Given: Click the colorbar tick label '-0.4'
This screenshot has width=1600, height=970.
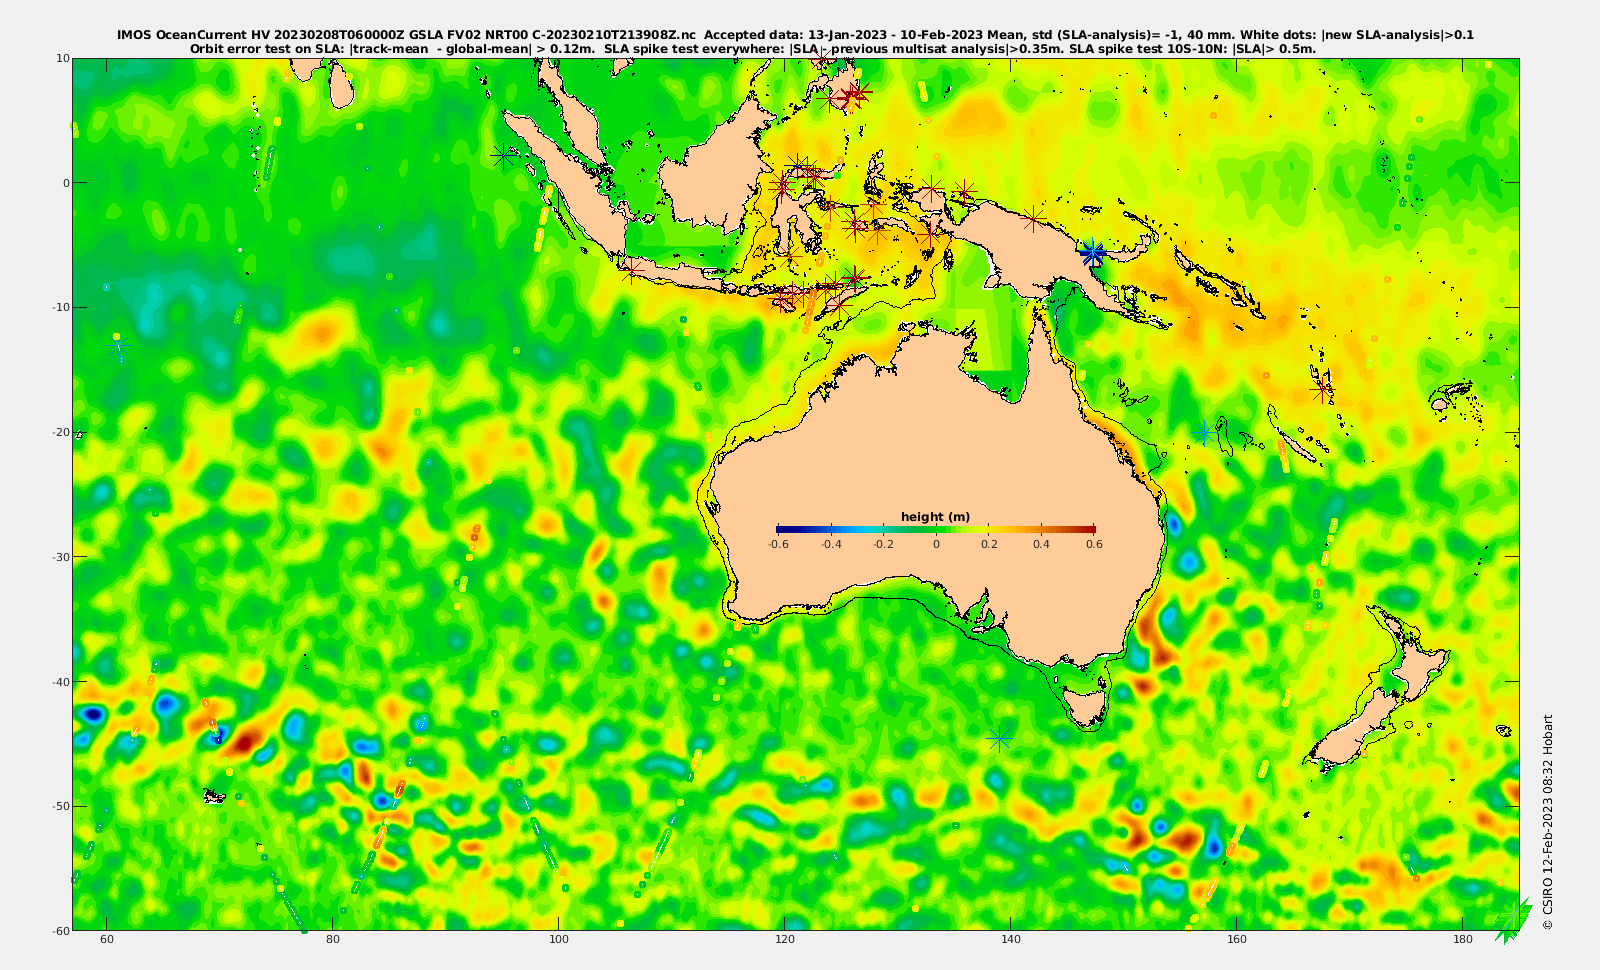Looking at the screenshot, I should point(831,545).
